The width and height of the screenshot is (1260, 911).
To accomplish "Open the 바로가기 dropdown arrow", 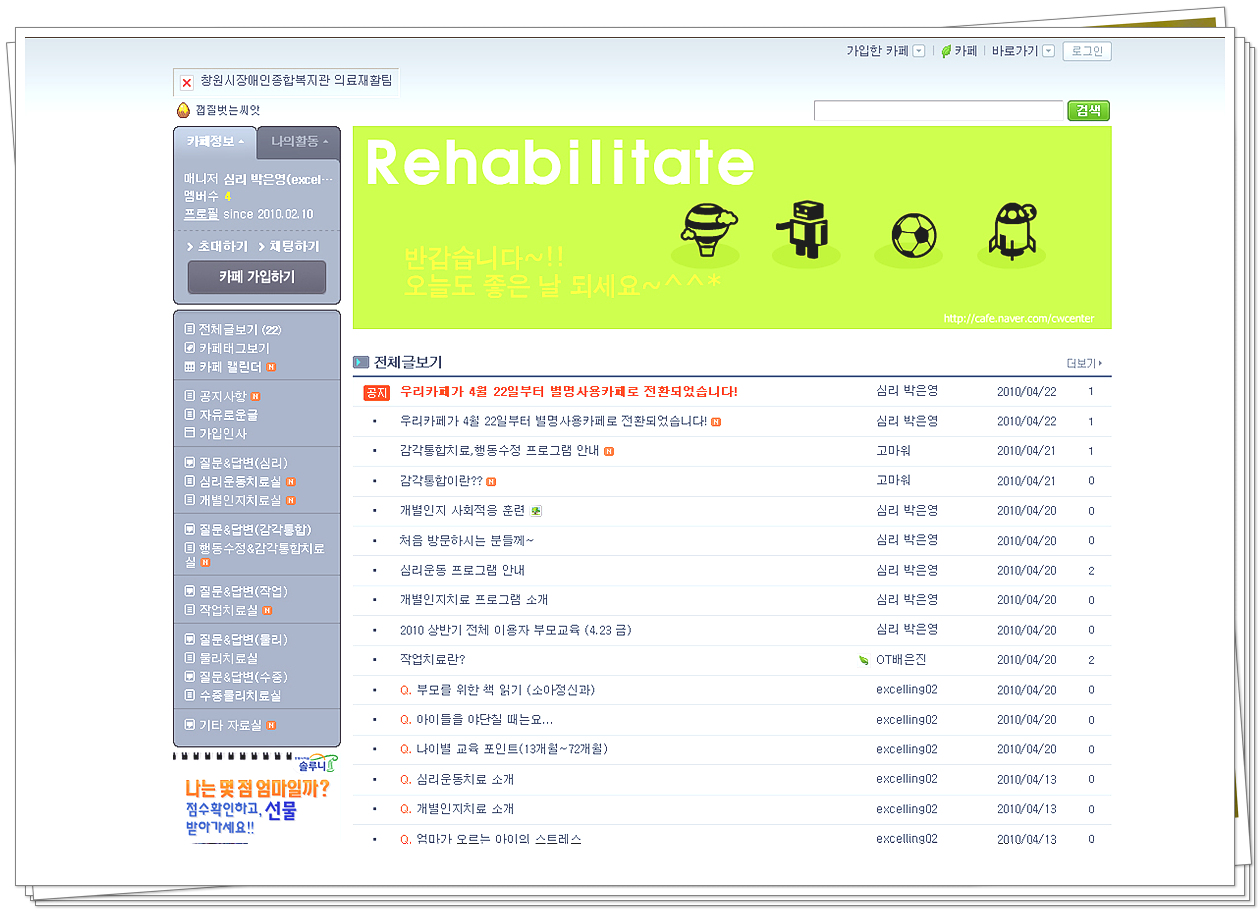I will 1048,51.
